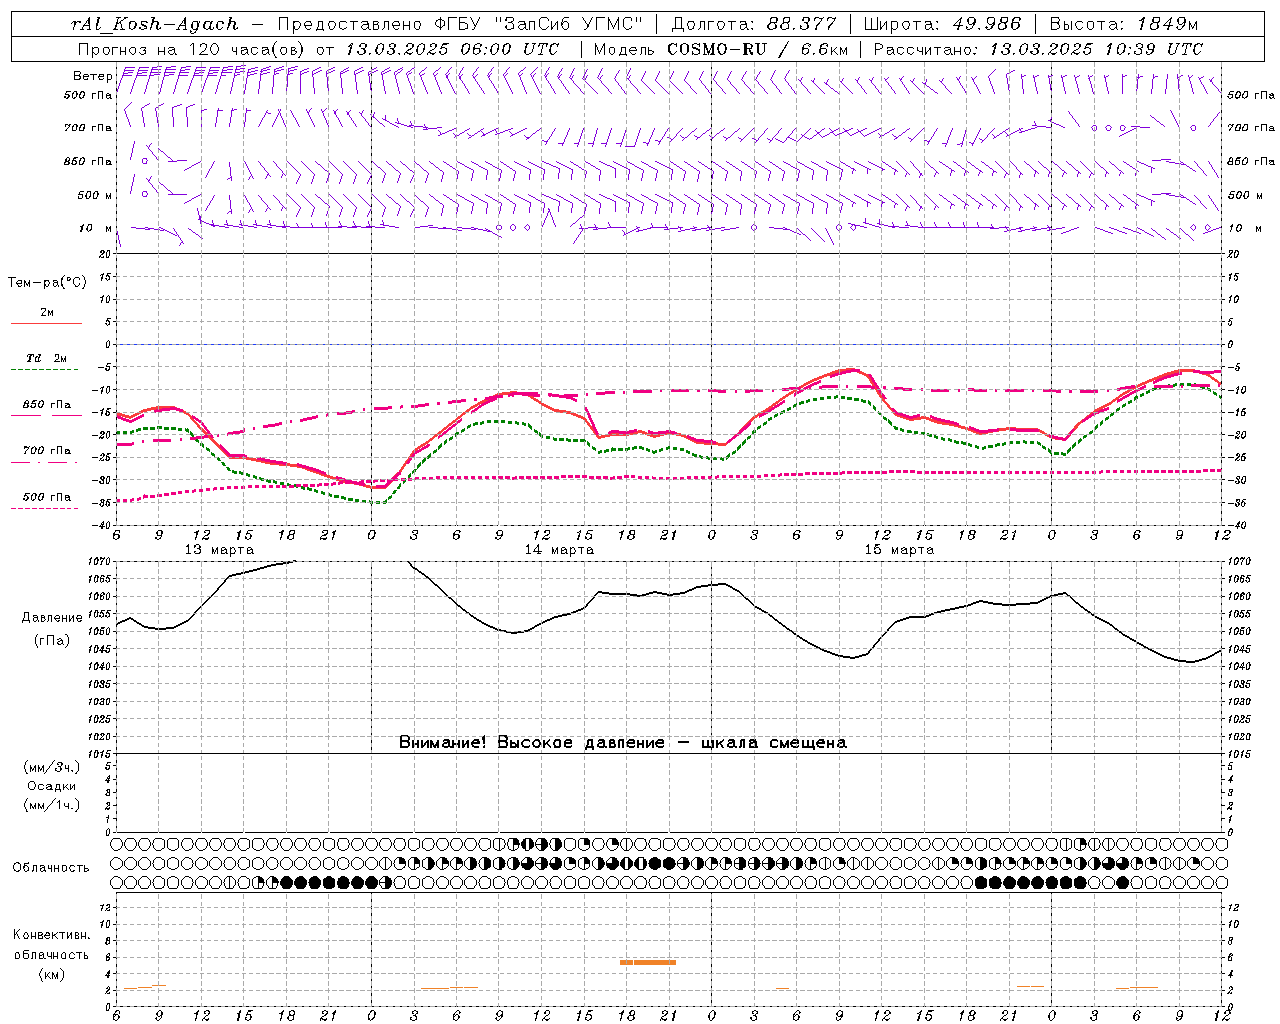Click the 500 гПа temperature legend entry
Viewport: 1280px width, 1024px height.
(46, 497)
